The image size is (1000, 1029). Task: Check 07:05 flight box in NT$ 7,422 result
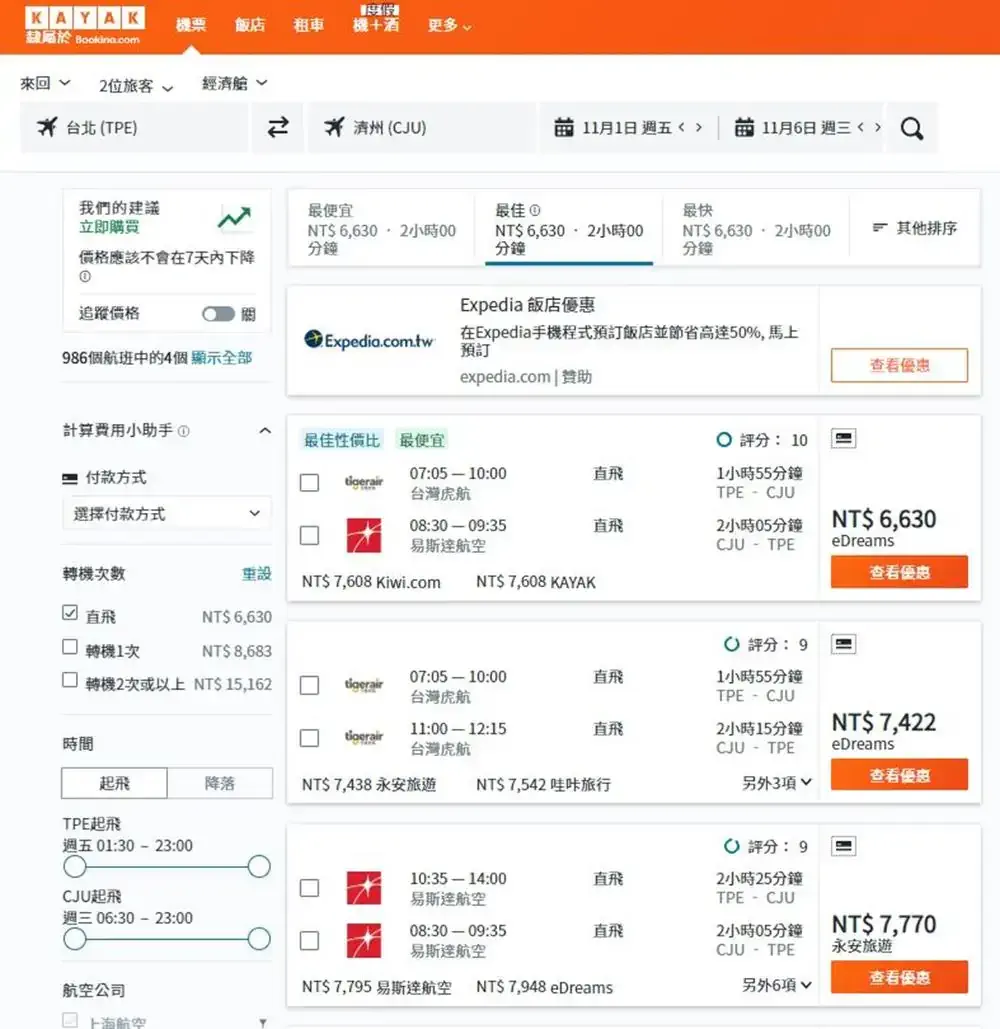(x=309, y=686)
